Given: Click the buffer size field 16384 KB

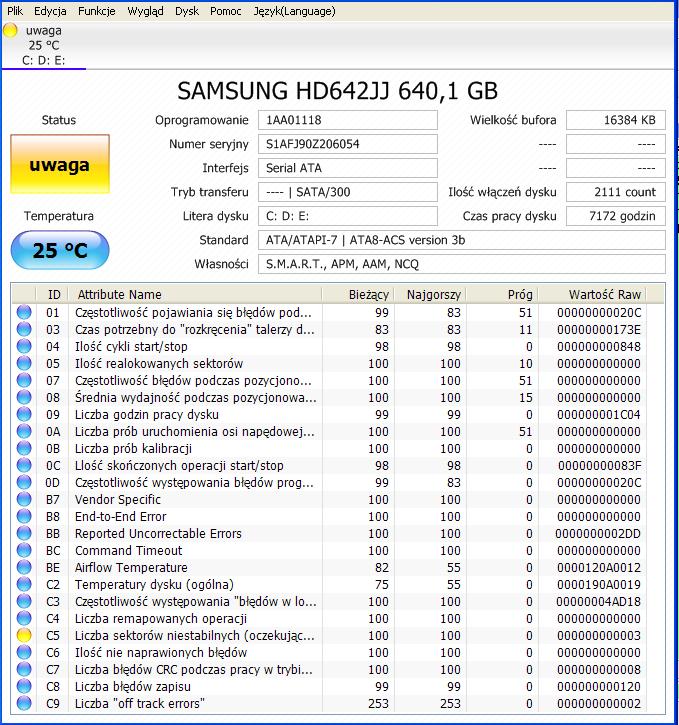Looking at the screenshot, I should click(616, 120).
